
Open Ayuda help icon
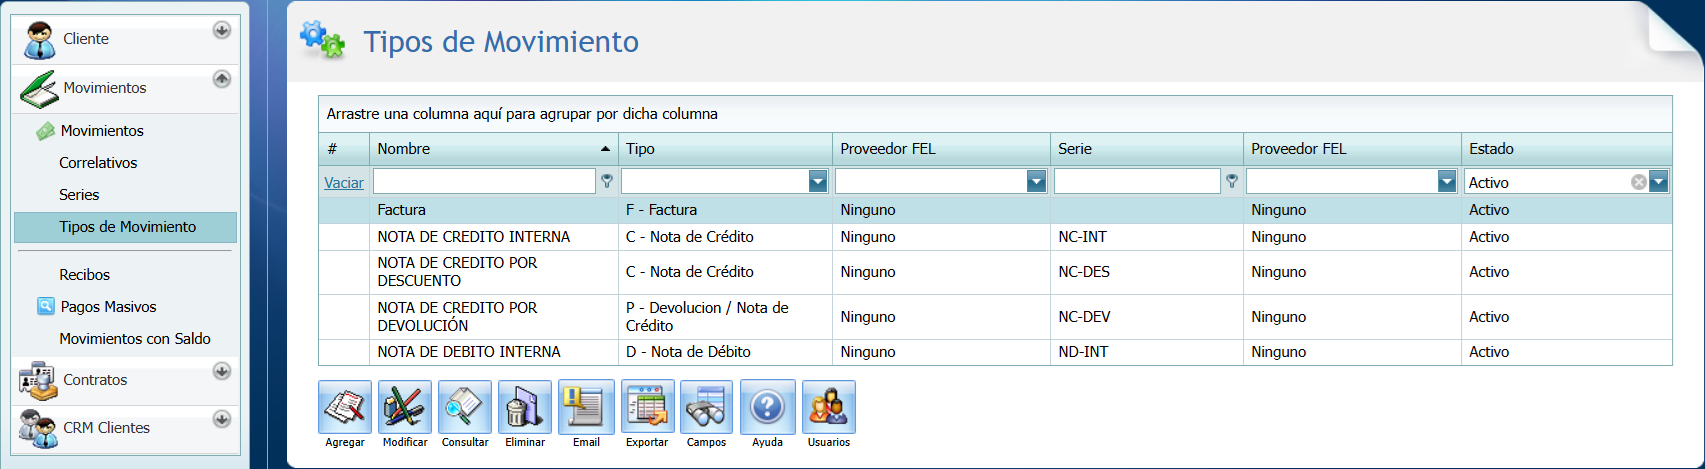[x=768, y=407]
